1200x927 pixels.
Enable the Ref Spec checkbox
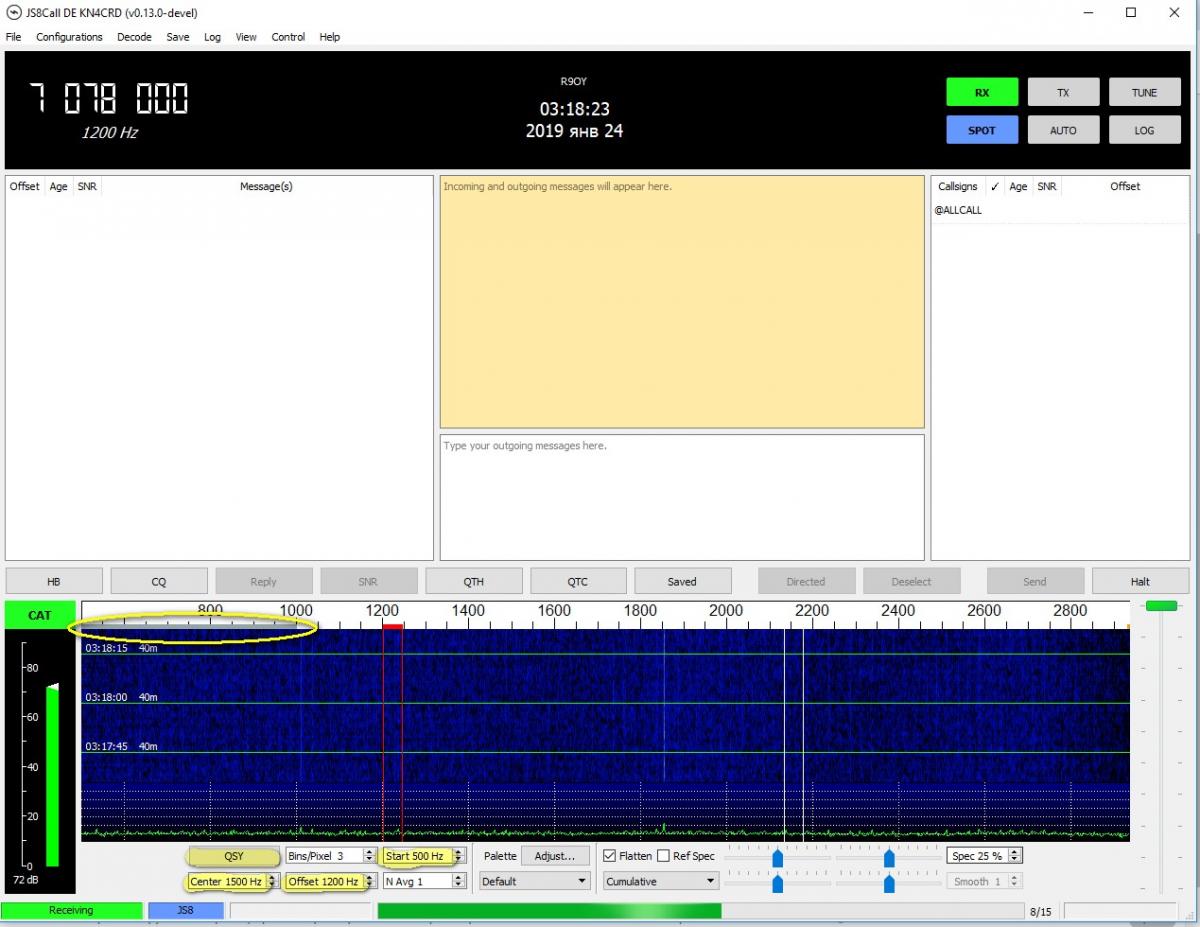pos(664,856)
